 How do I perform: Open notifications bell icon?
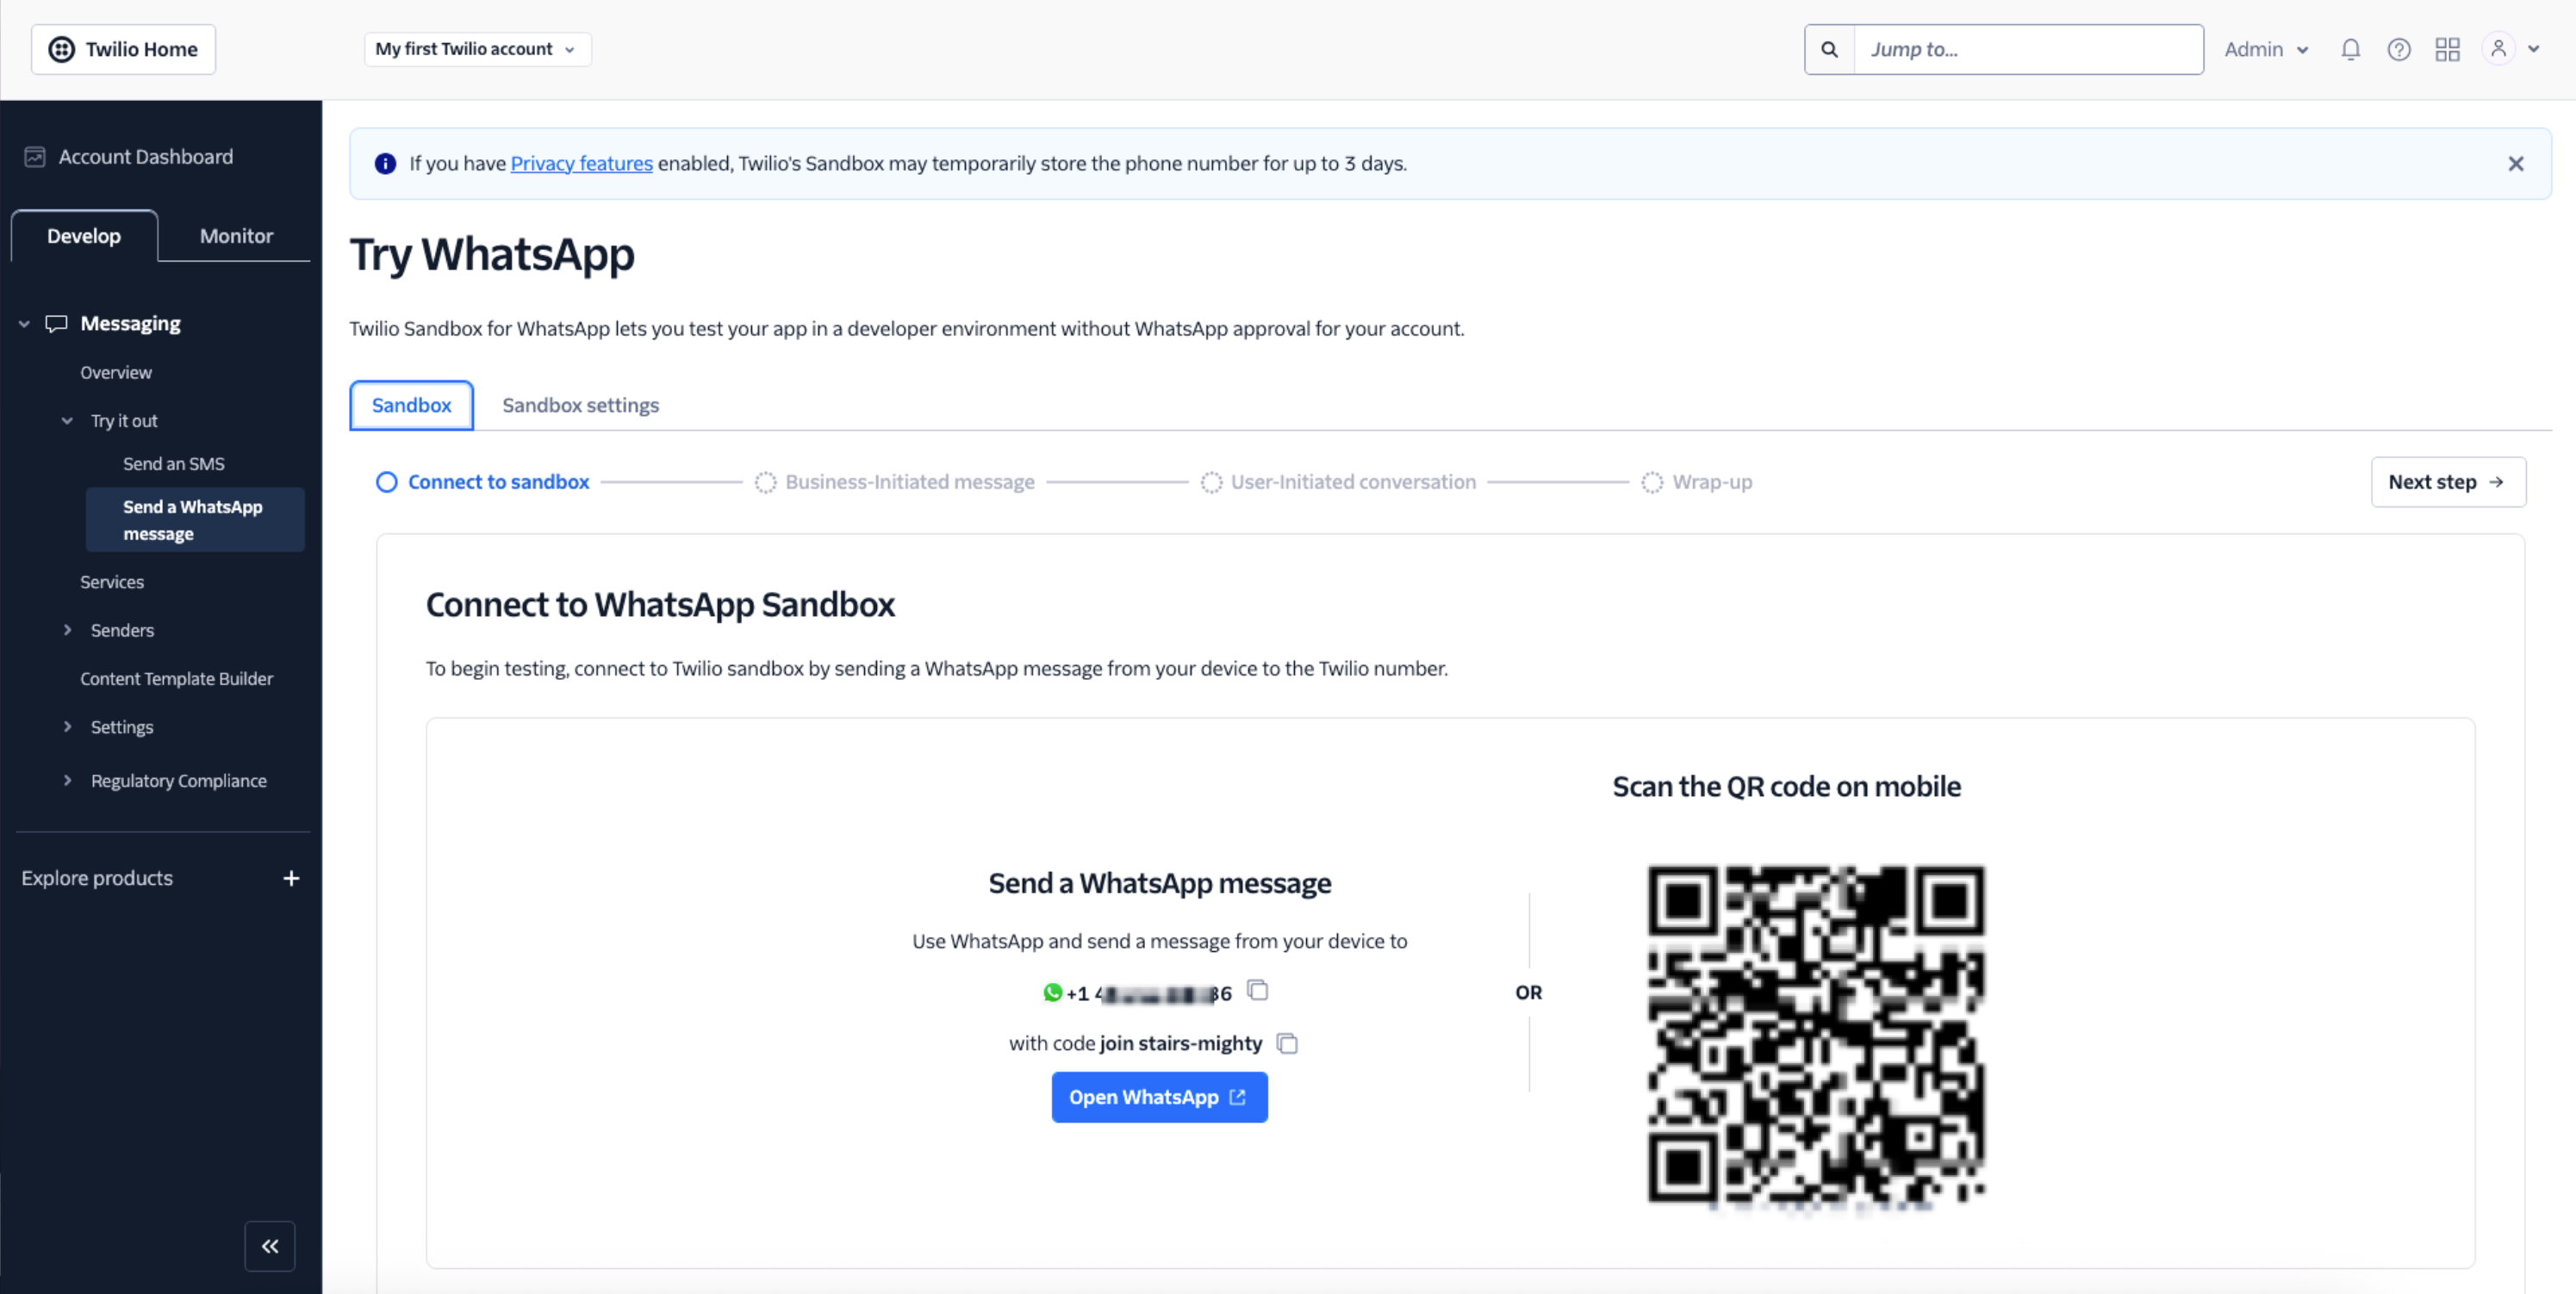(x=2351, y=49)
